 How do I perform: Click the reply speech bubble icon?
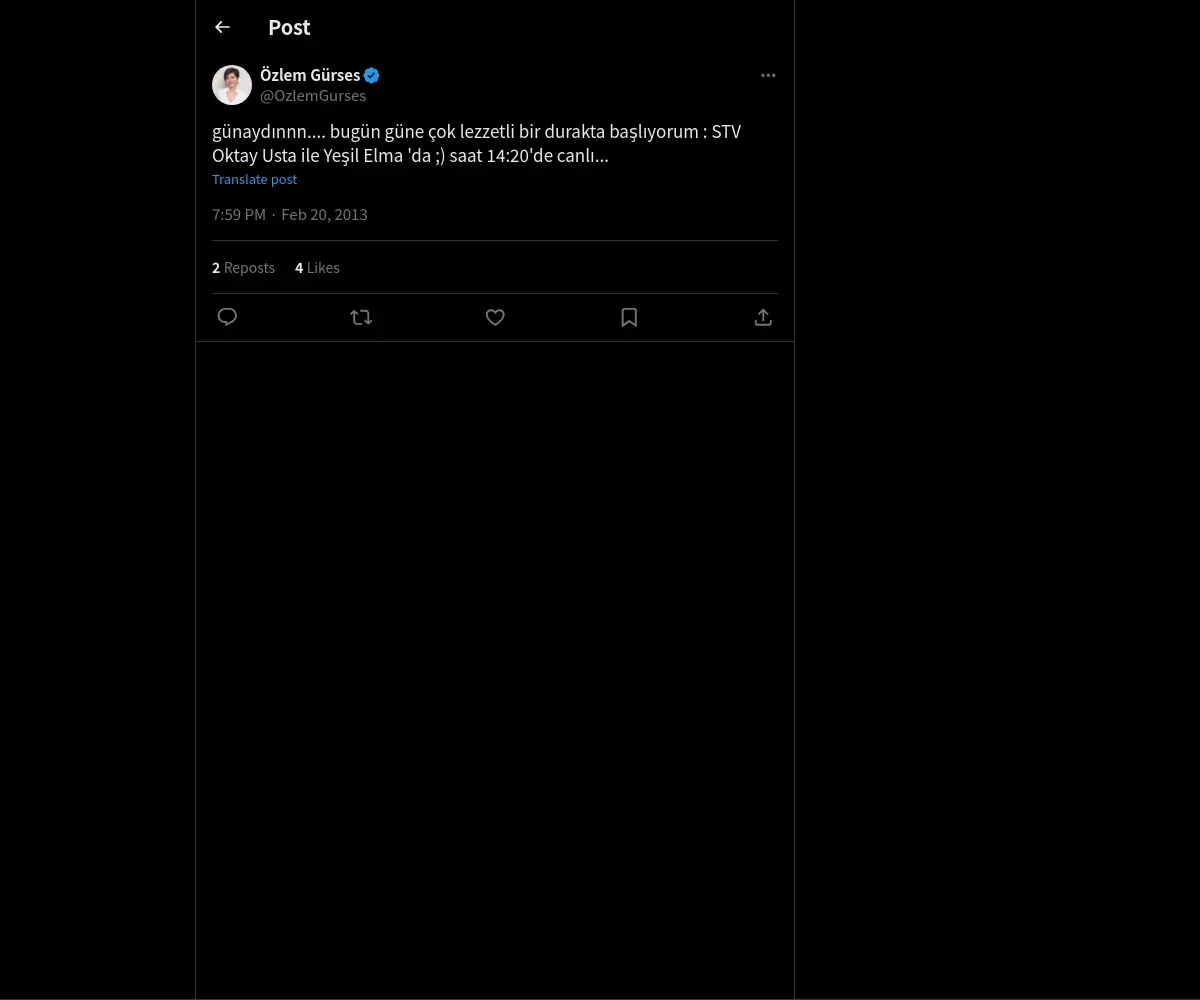227,317
